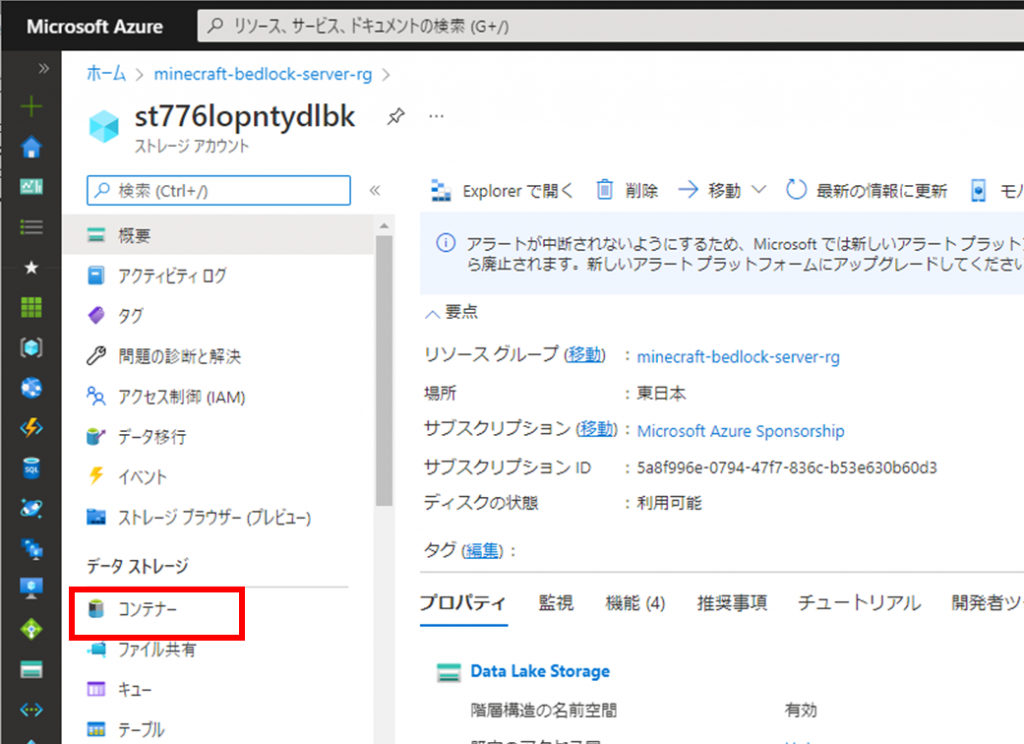Switch to the チュートリアル tab
The image size is (1024, 744).
pos(859,603)
